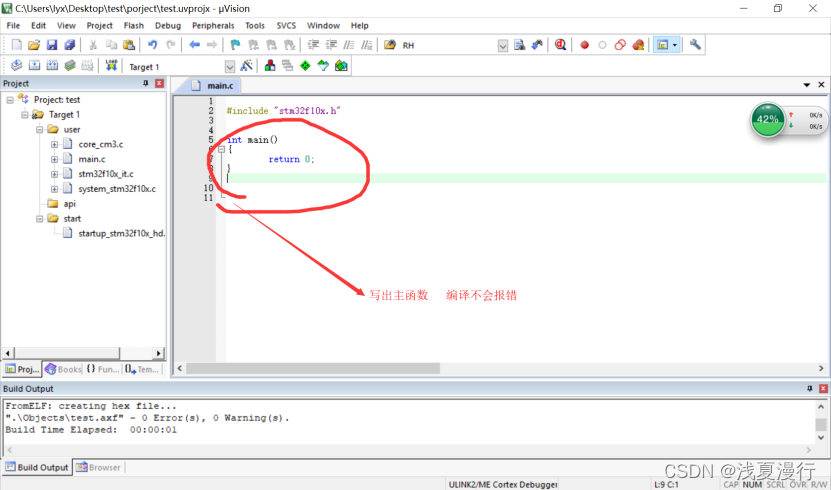Open the Flash menu
This screenshot has height=490, width=831.
point(134,25)
